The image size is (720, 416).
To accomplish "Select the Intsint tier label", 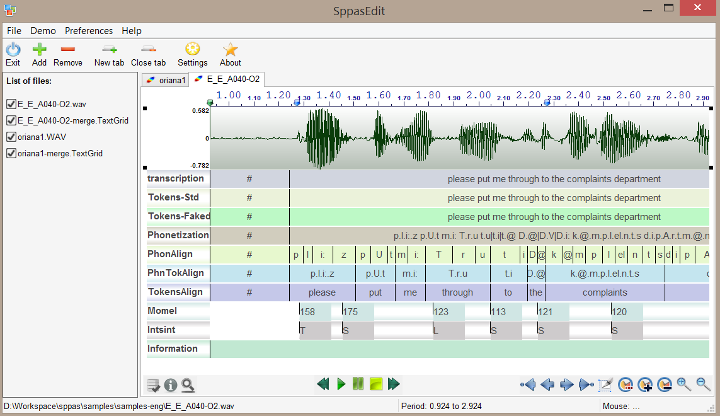I will pos(178,330).
